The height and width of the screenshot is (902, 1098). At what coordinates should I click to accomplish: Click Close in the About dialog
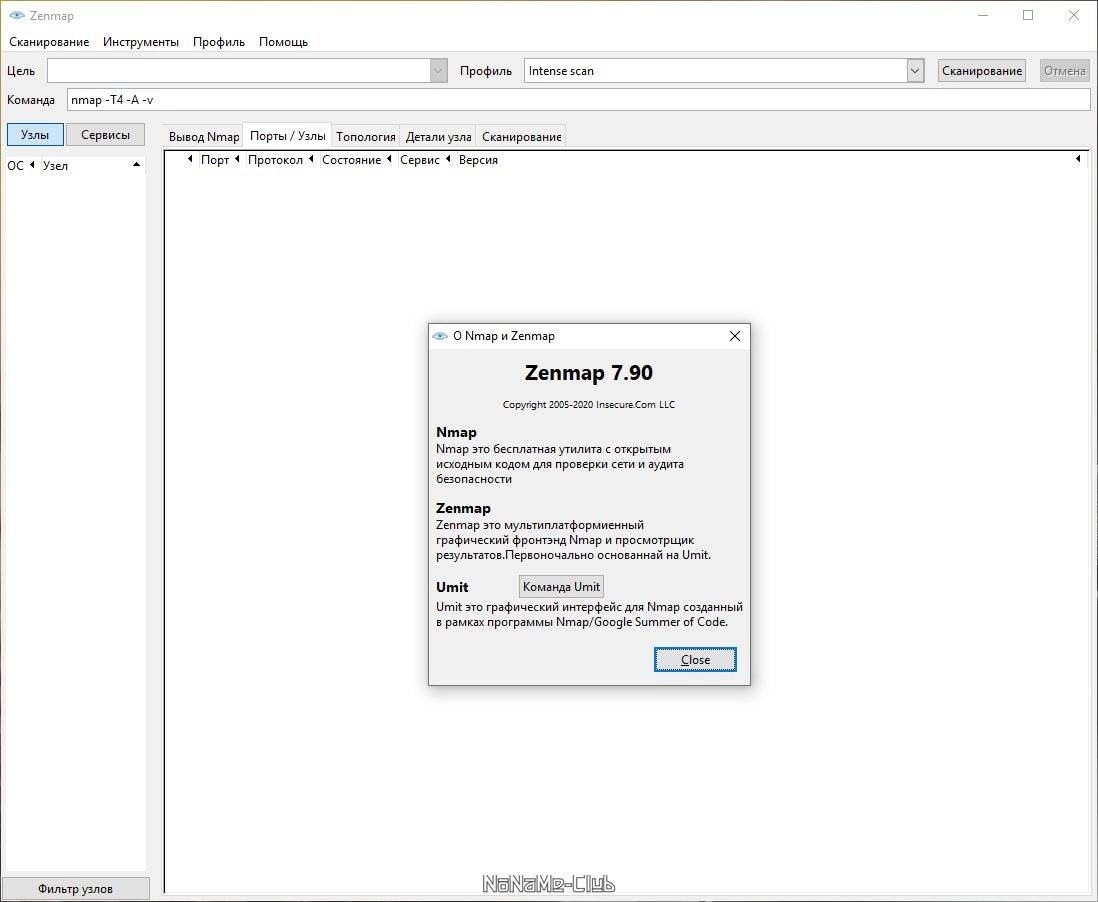click(x=695, y=660)
